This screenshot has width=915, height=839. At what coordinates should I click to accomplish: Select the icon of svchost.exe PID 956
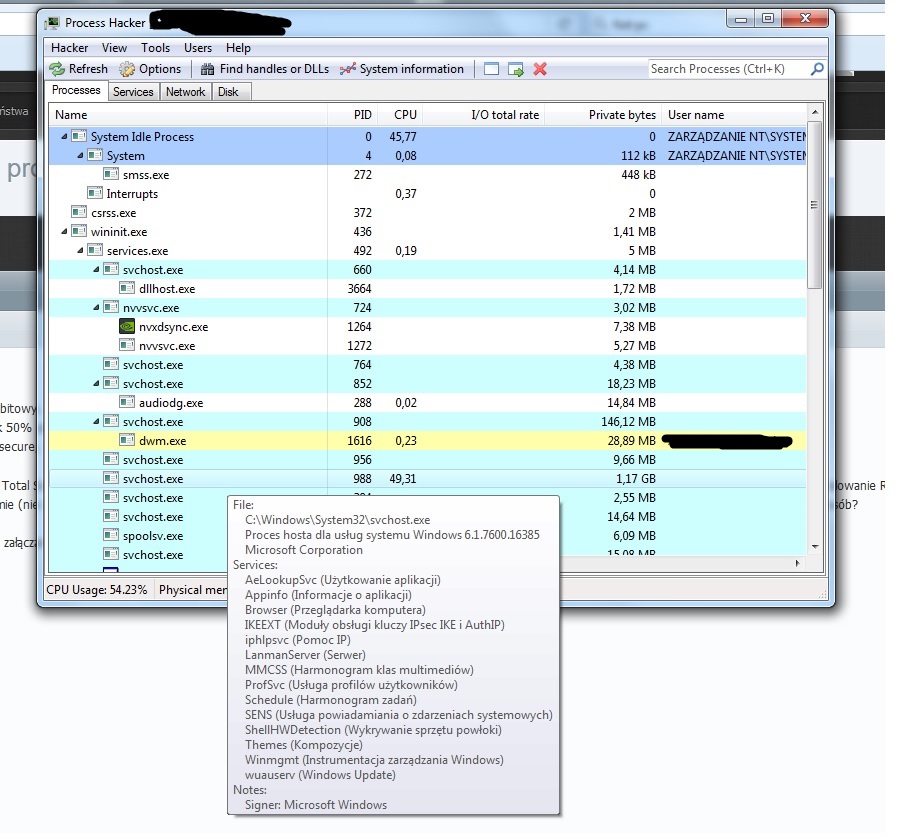click(x=111, y=459)
